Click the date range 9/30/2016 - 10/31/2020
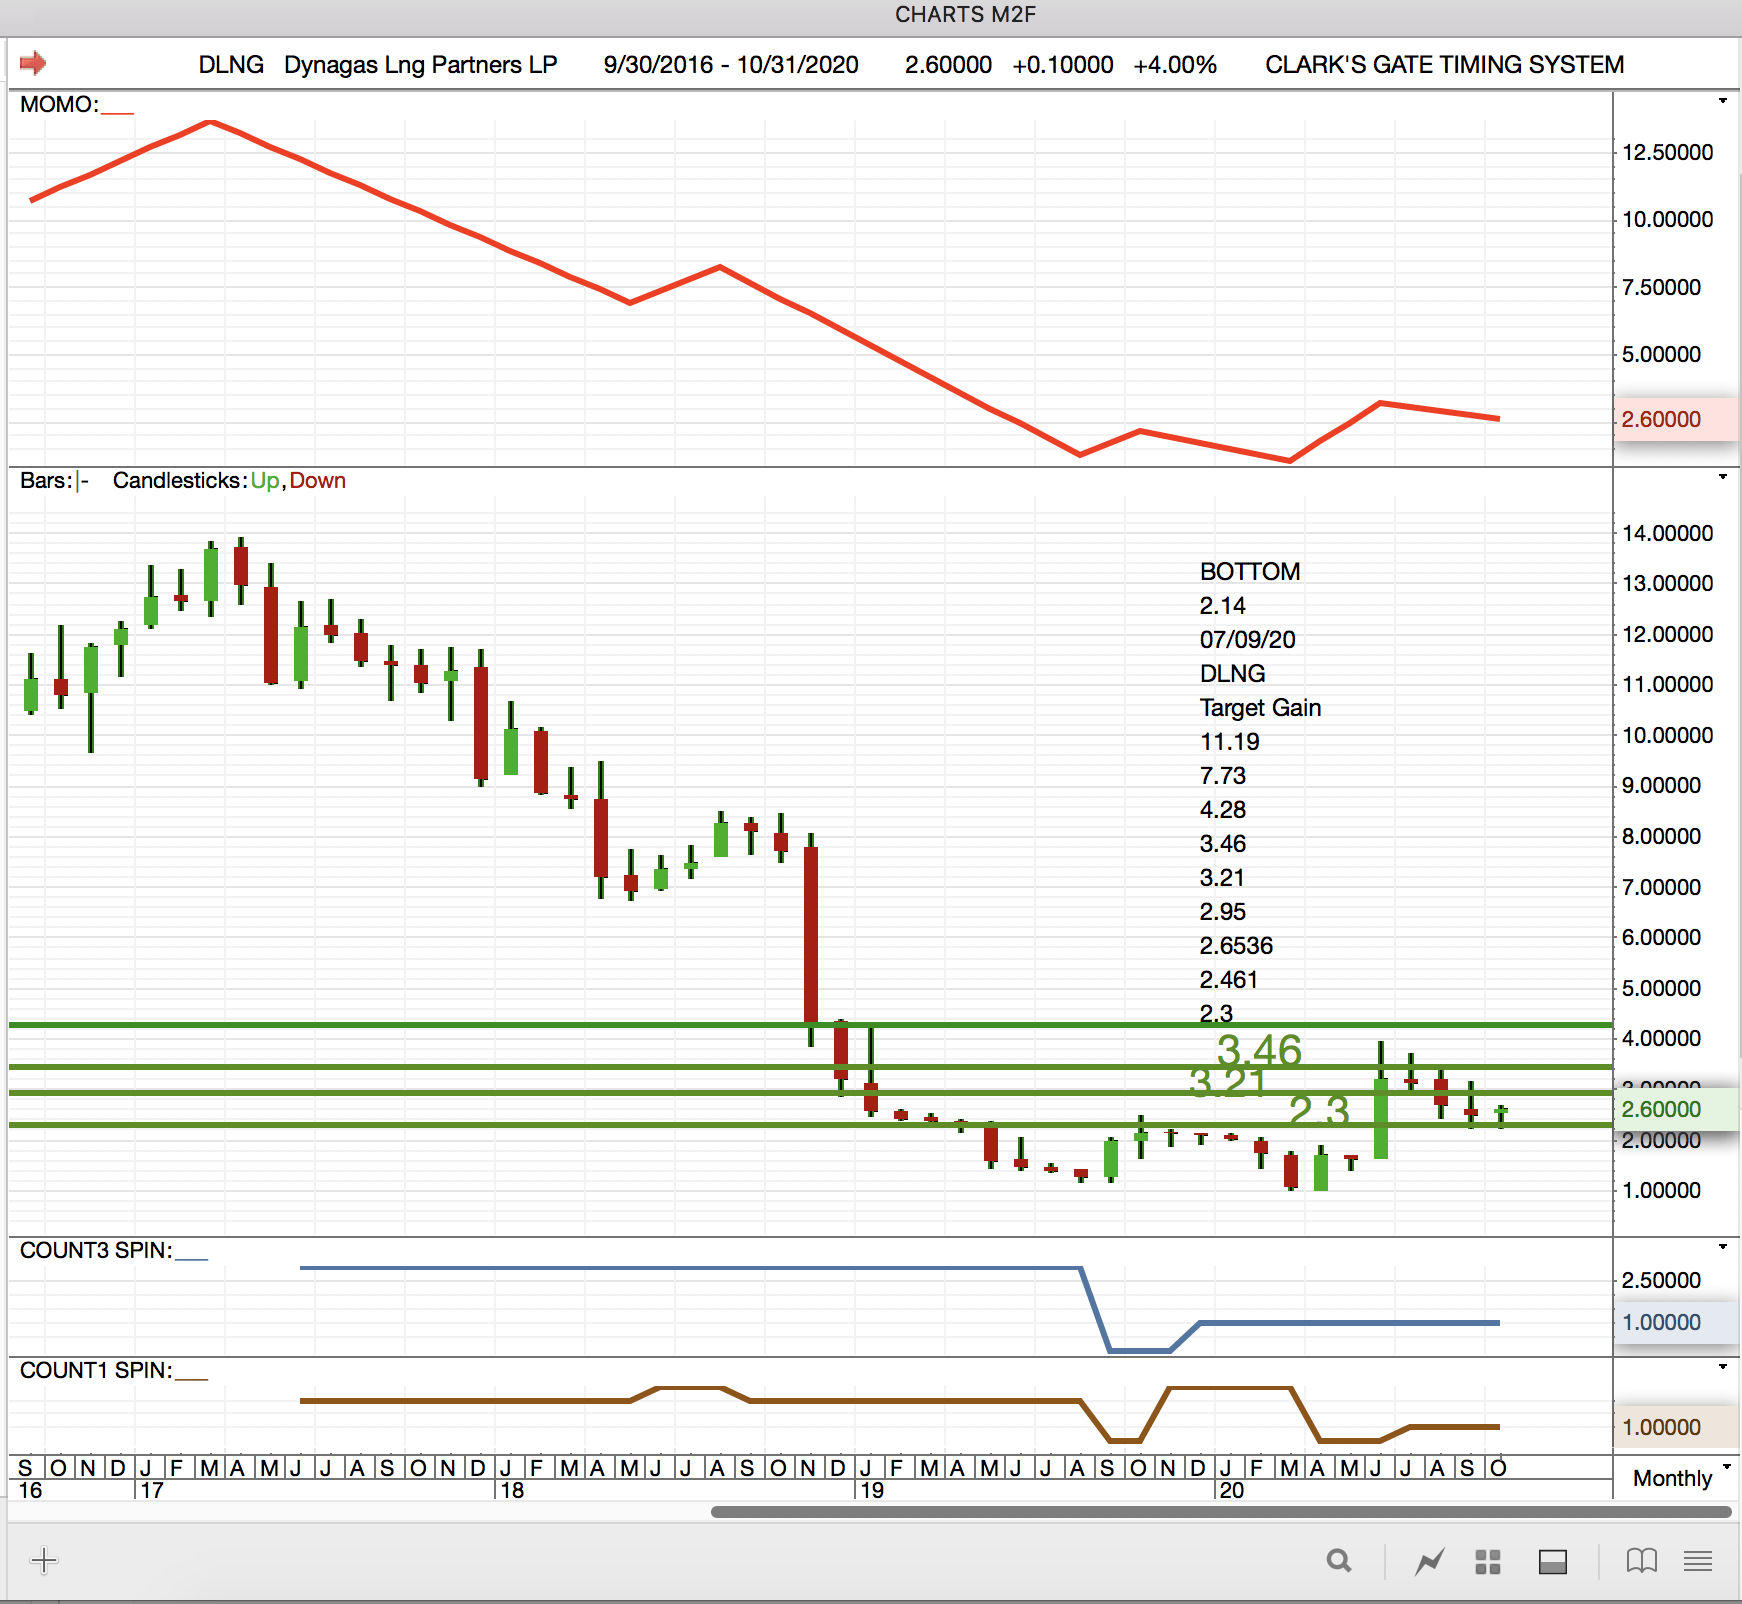Image resolution: width=1742 pixels, height=1604 pixels. tap(731, 65)
